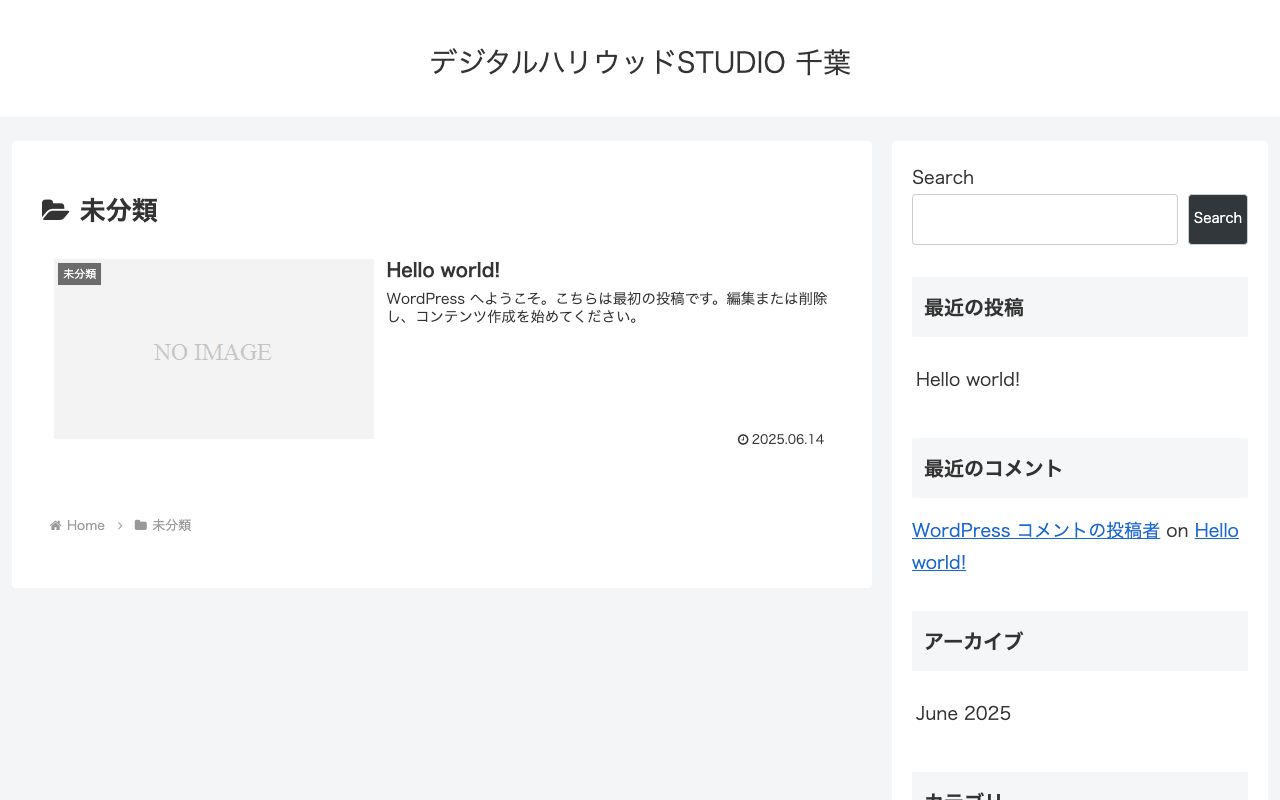Click inside the search input field
Viewport: 1280px width, 800px height.
(x=1044, y=219)
